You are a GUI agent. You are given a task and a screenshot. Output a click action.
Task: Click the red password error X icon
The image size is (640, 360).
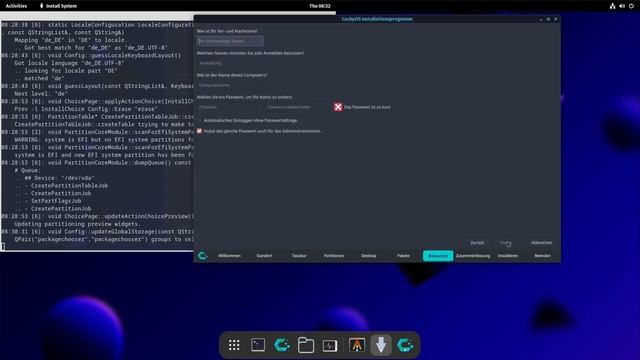(x=338, y=107)
